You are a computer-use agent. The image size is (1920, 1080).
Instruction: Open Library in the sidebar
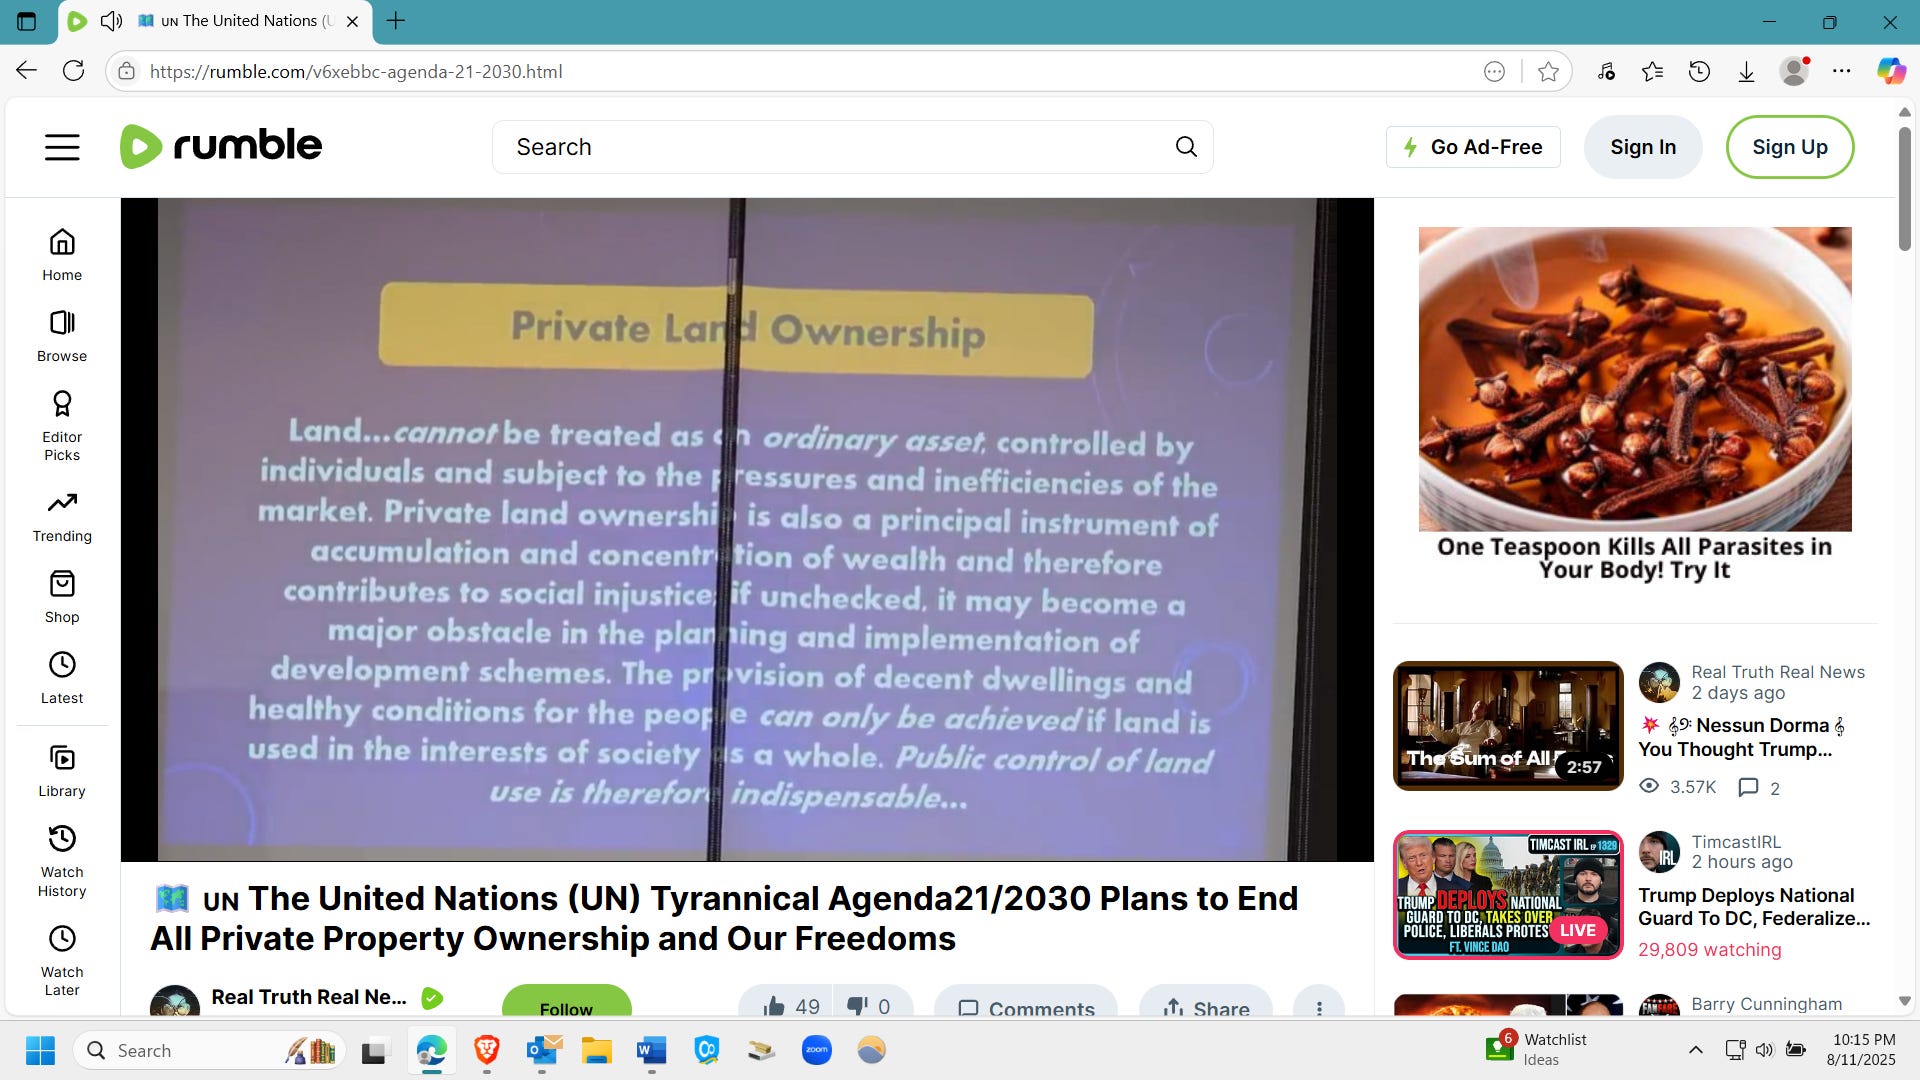[62, 770]
